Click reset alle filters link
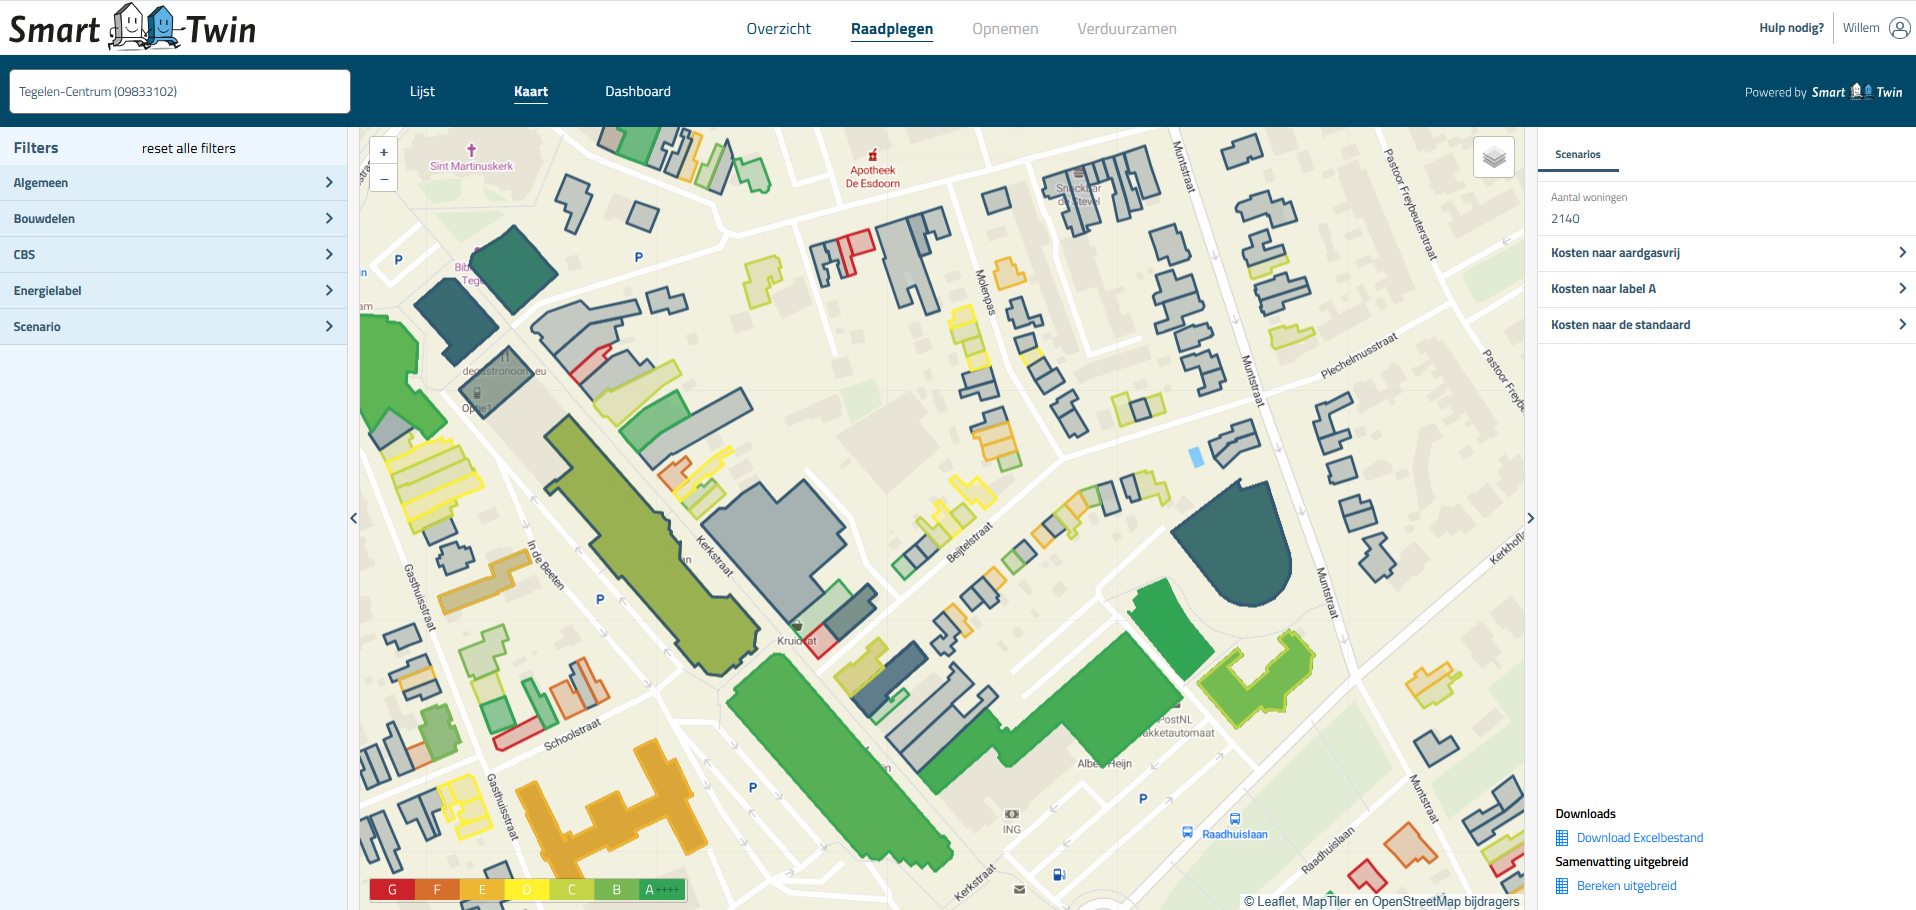 pyautogui.click(x=188, y=148)
